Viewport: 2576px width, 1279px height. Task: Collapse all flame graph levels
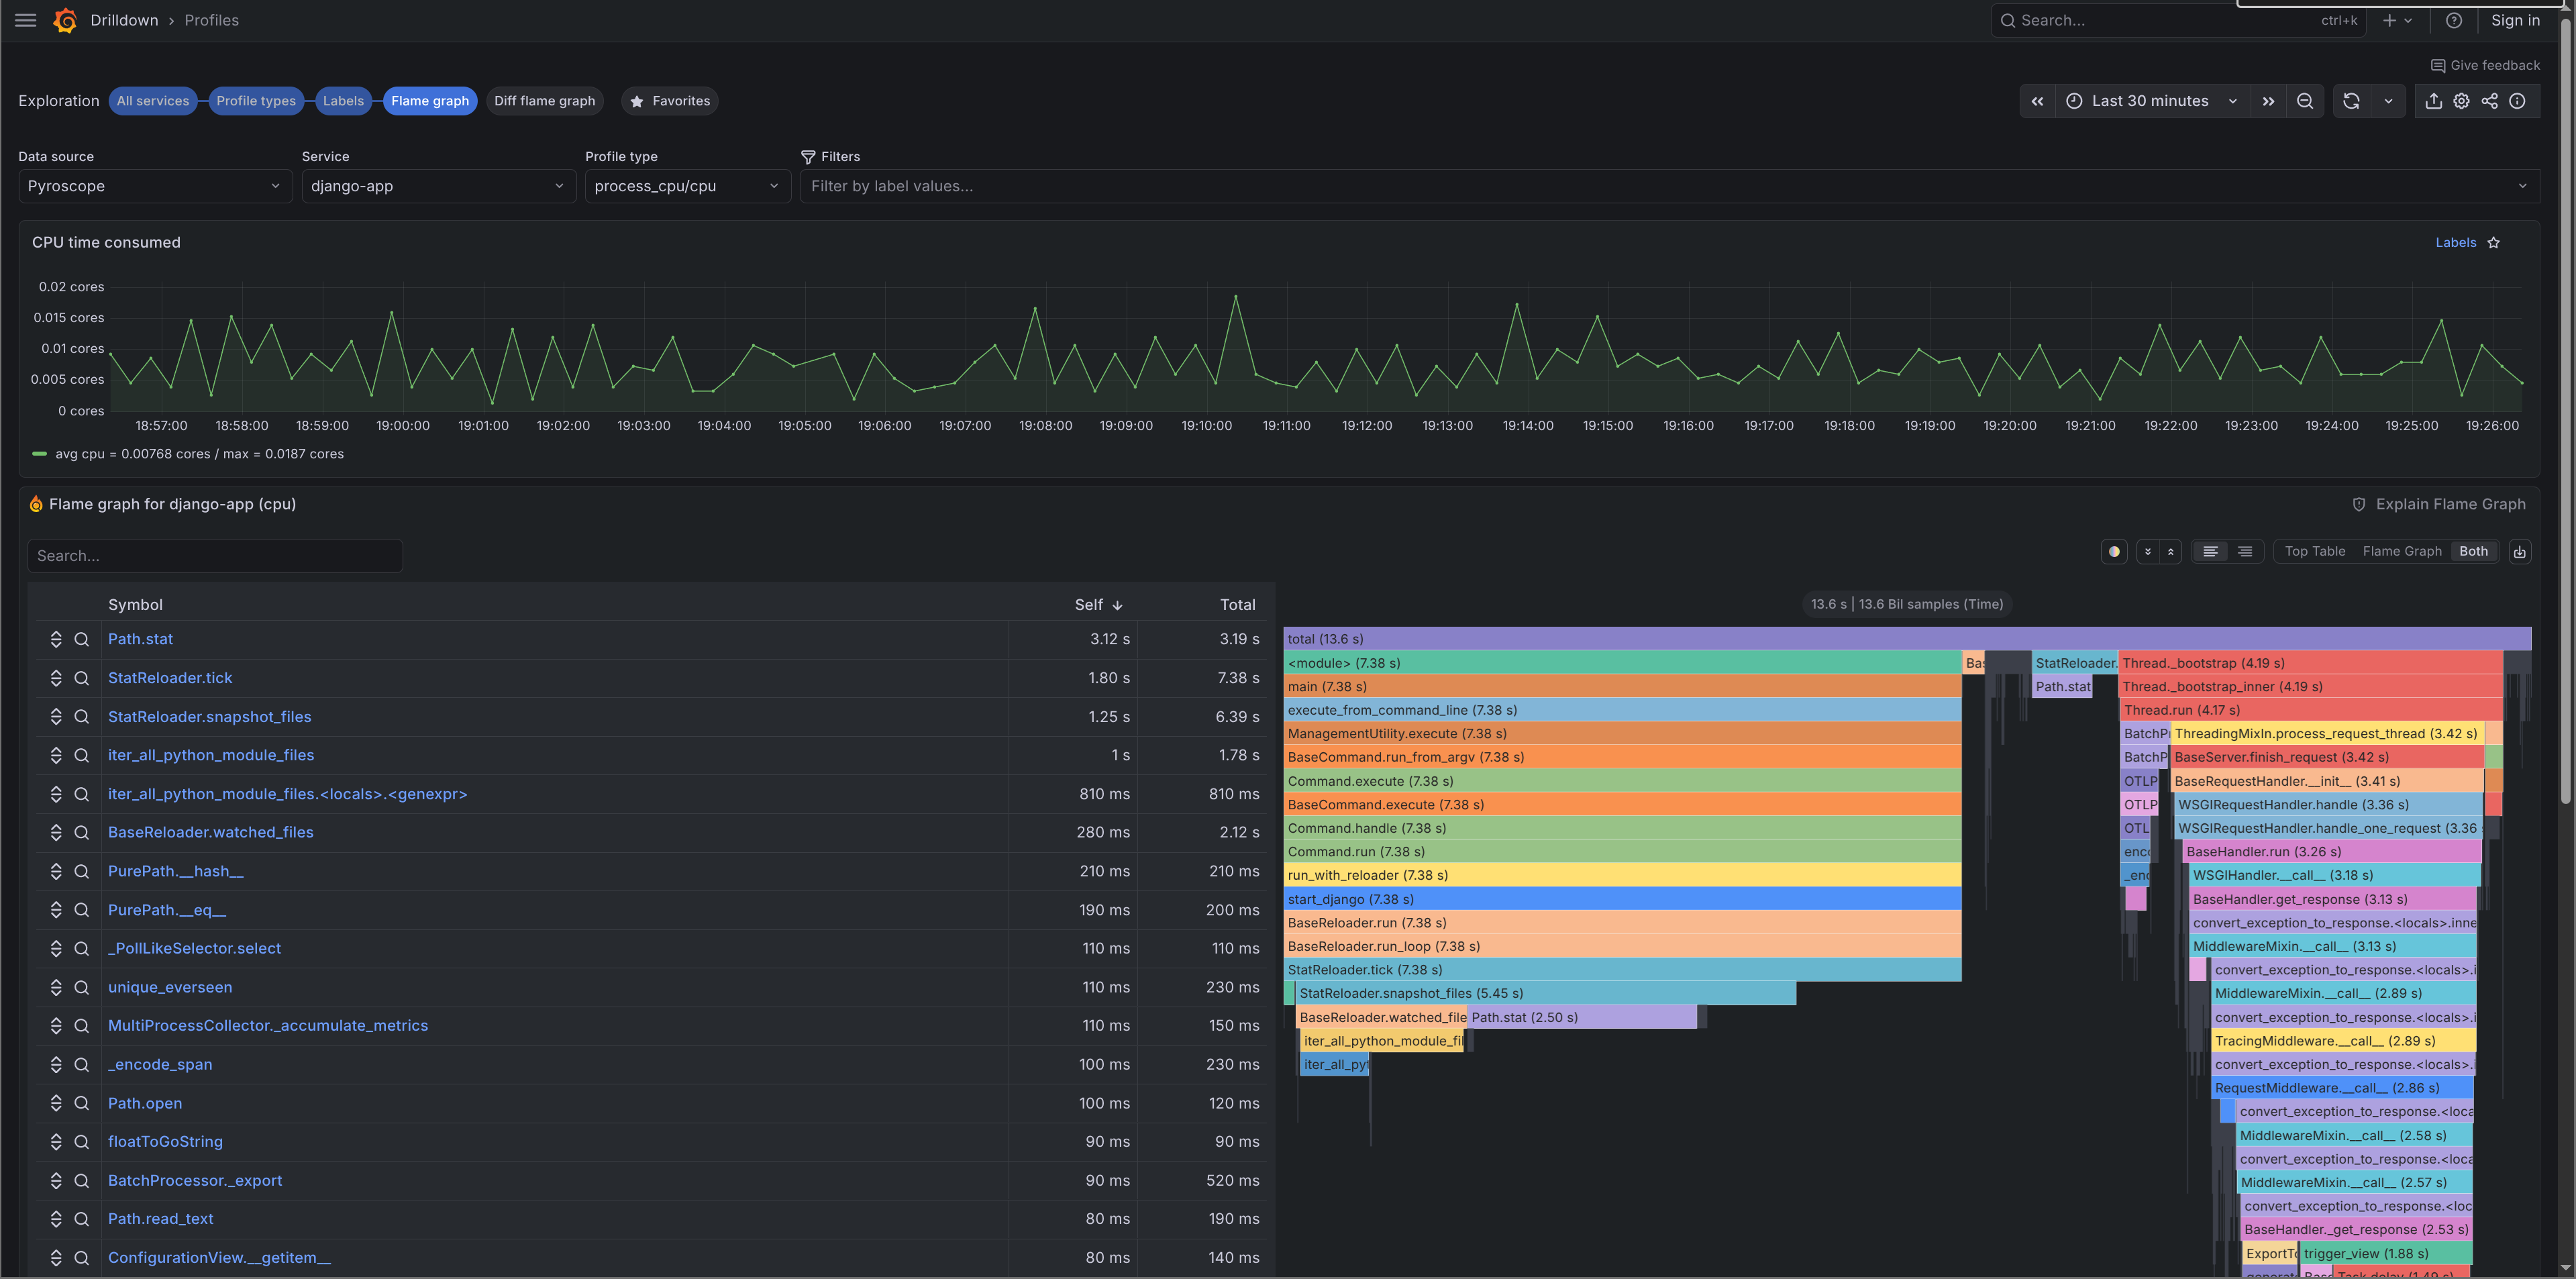point(2172,551)
